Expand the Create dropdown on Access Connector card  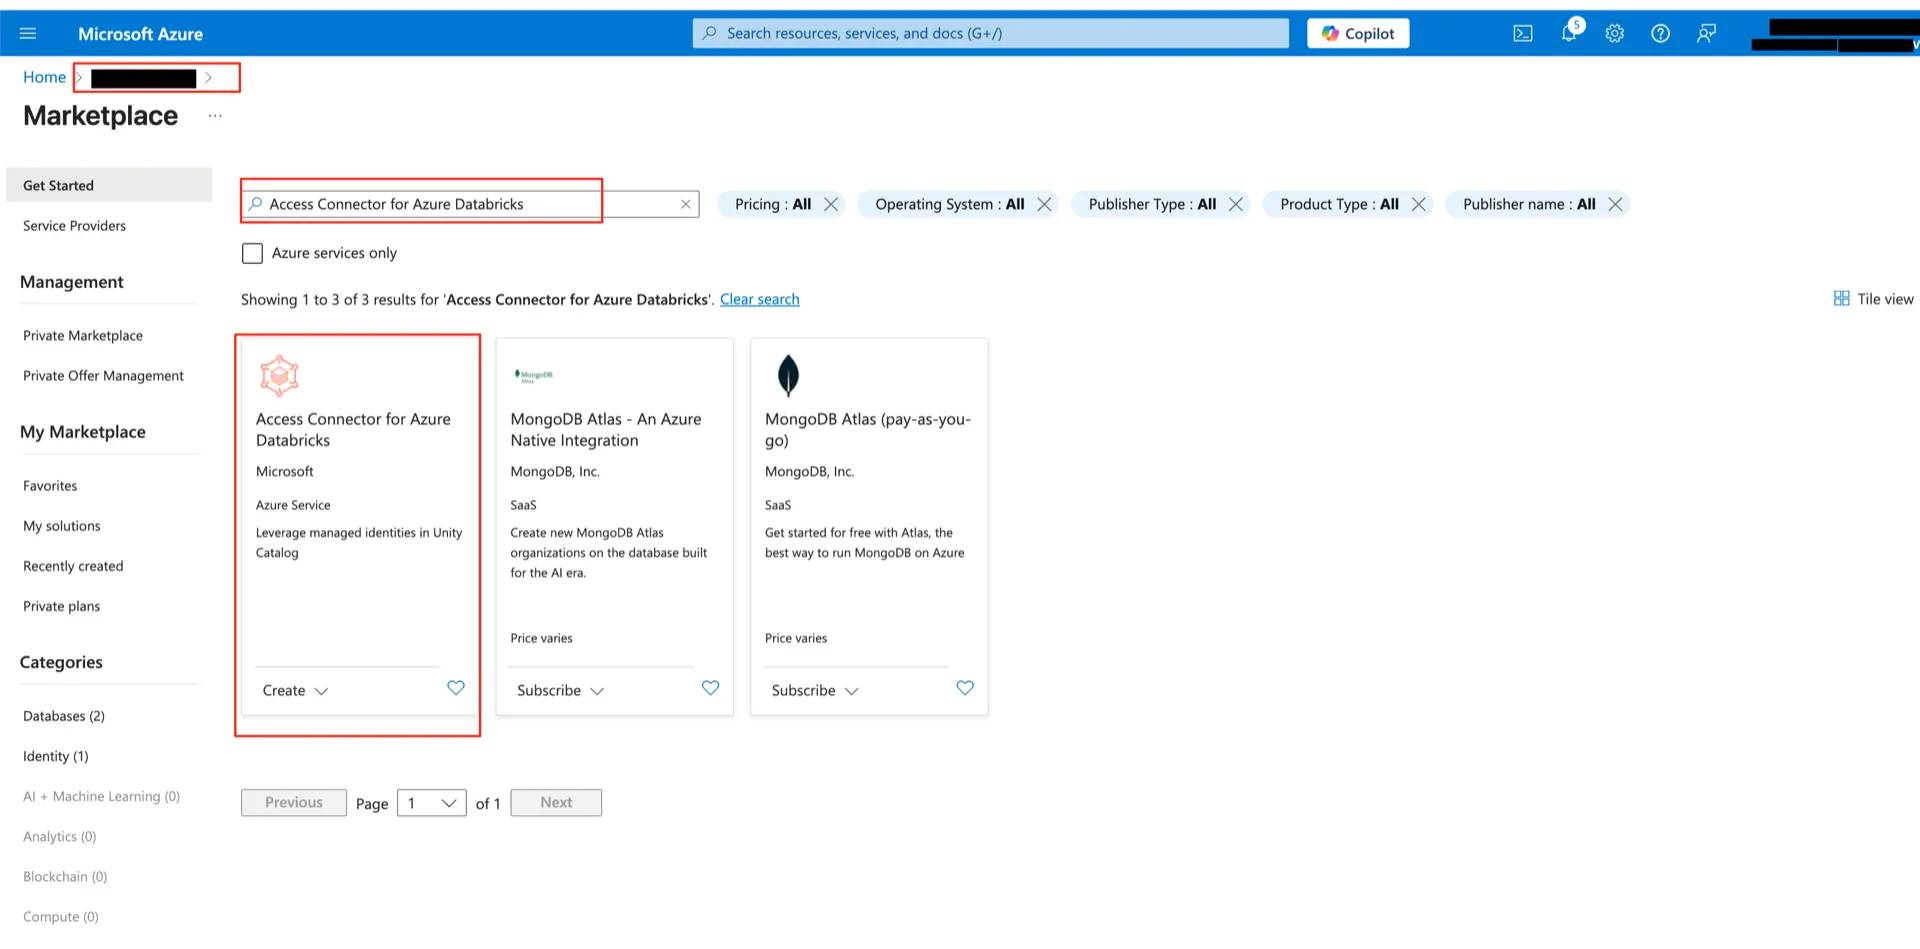click(x=295, y=690)
